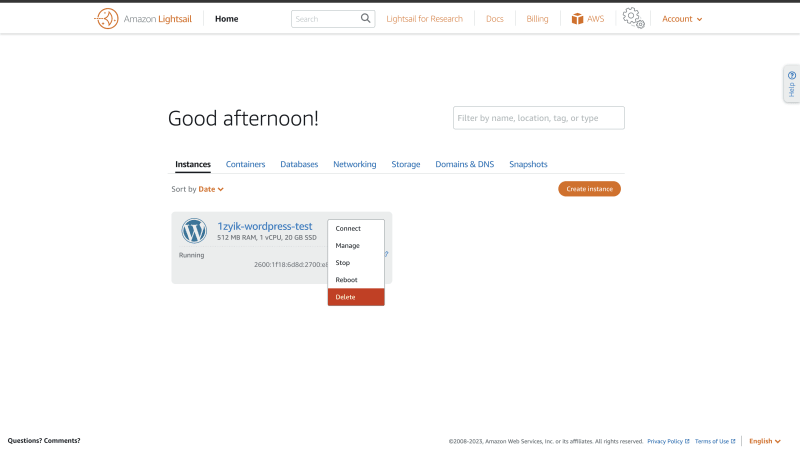Switch to the Containers tab

(245, 164)
